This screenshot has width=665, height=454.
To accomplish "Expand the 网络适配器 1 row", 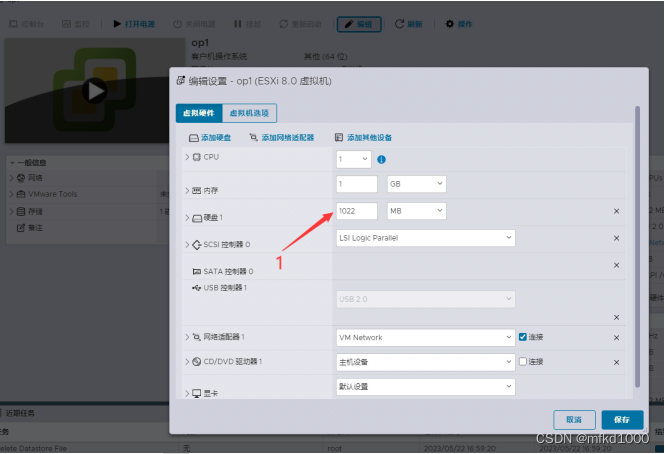I will [x=187, y=337].
